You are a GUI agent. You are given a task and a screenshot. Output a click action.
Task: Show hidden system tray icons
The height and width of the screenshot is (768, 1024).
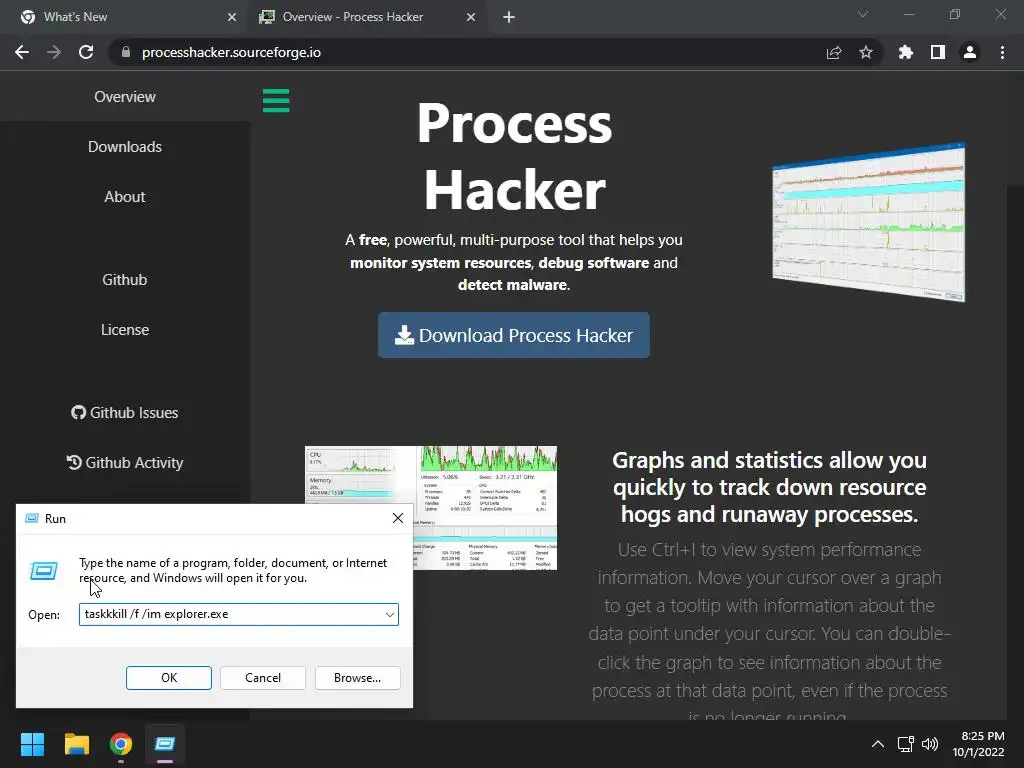pos(878,744)
